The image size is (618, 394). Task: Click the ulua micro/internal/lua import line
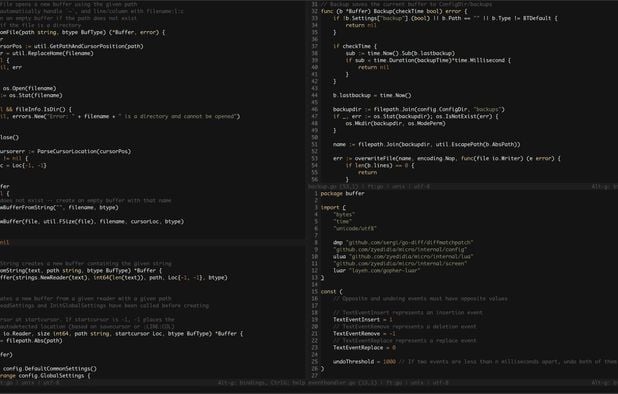(x=402, y=256)
